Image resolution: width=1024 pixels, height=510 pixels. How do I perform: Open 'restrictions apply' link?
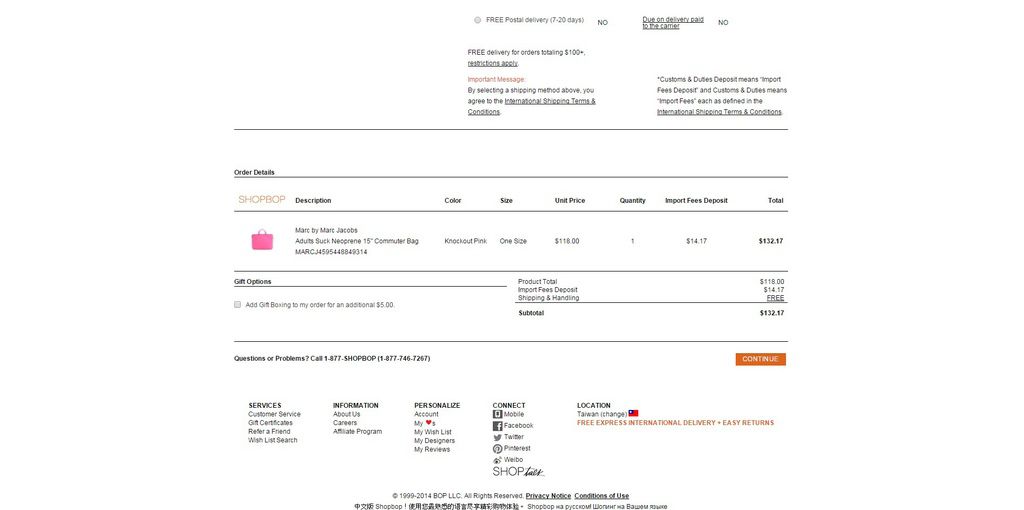(492, 63)
